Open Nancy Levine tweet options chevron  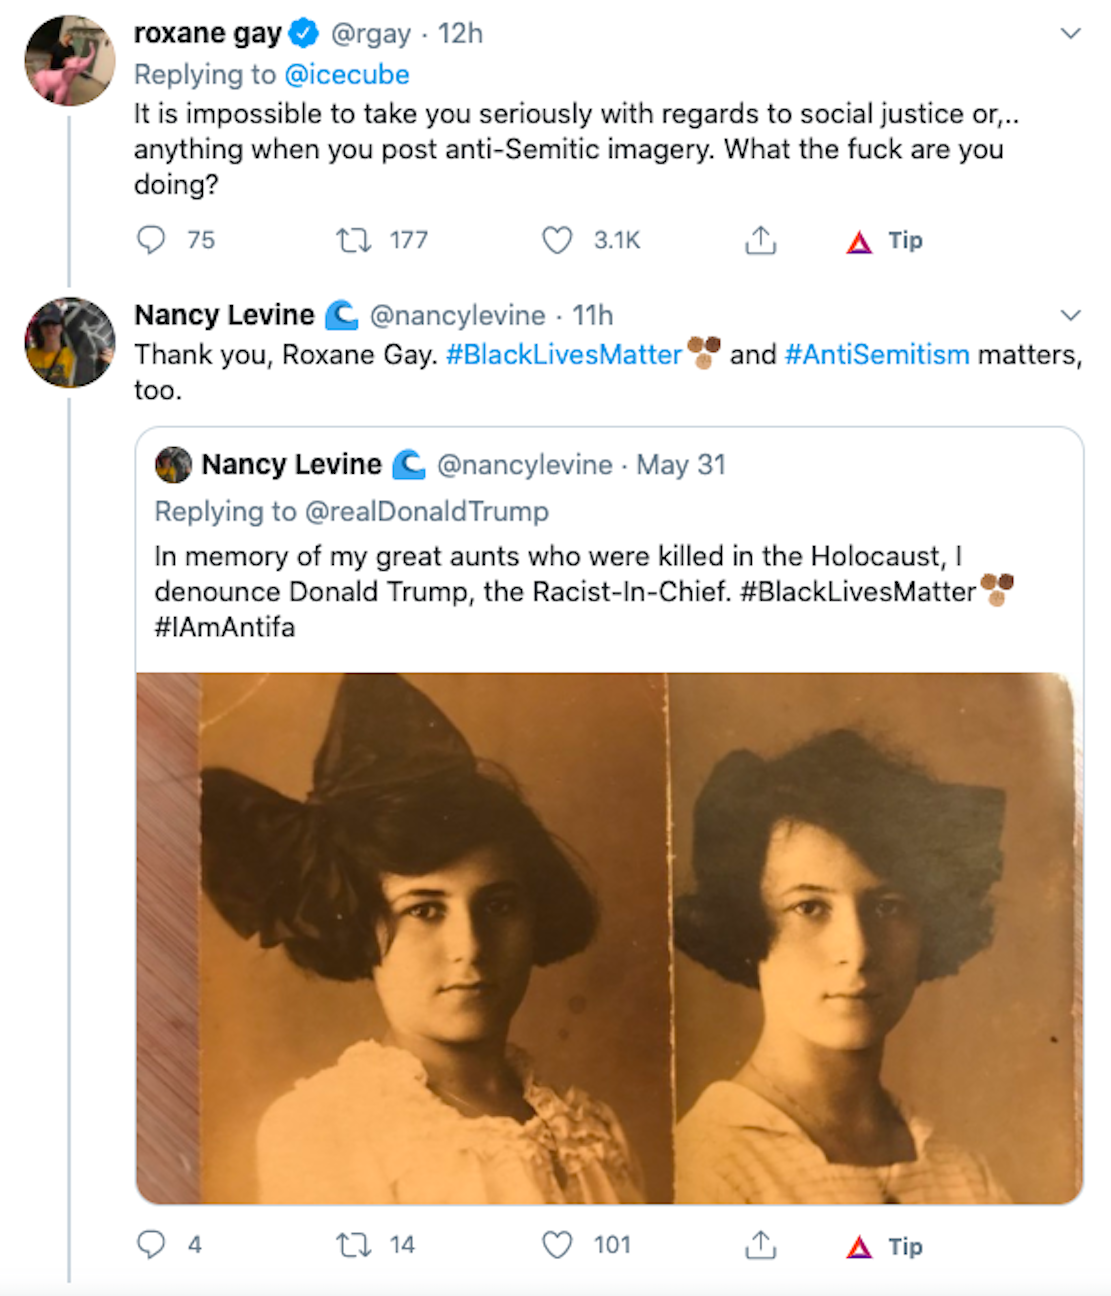point(1070,316)
